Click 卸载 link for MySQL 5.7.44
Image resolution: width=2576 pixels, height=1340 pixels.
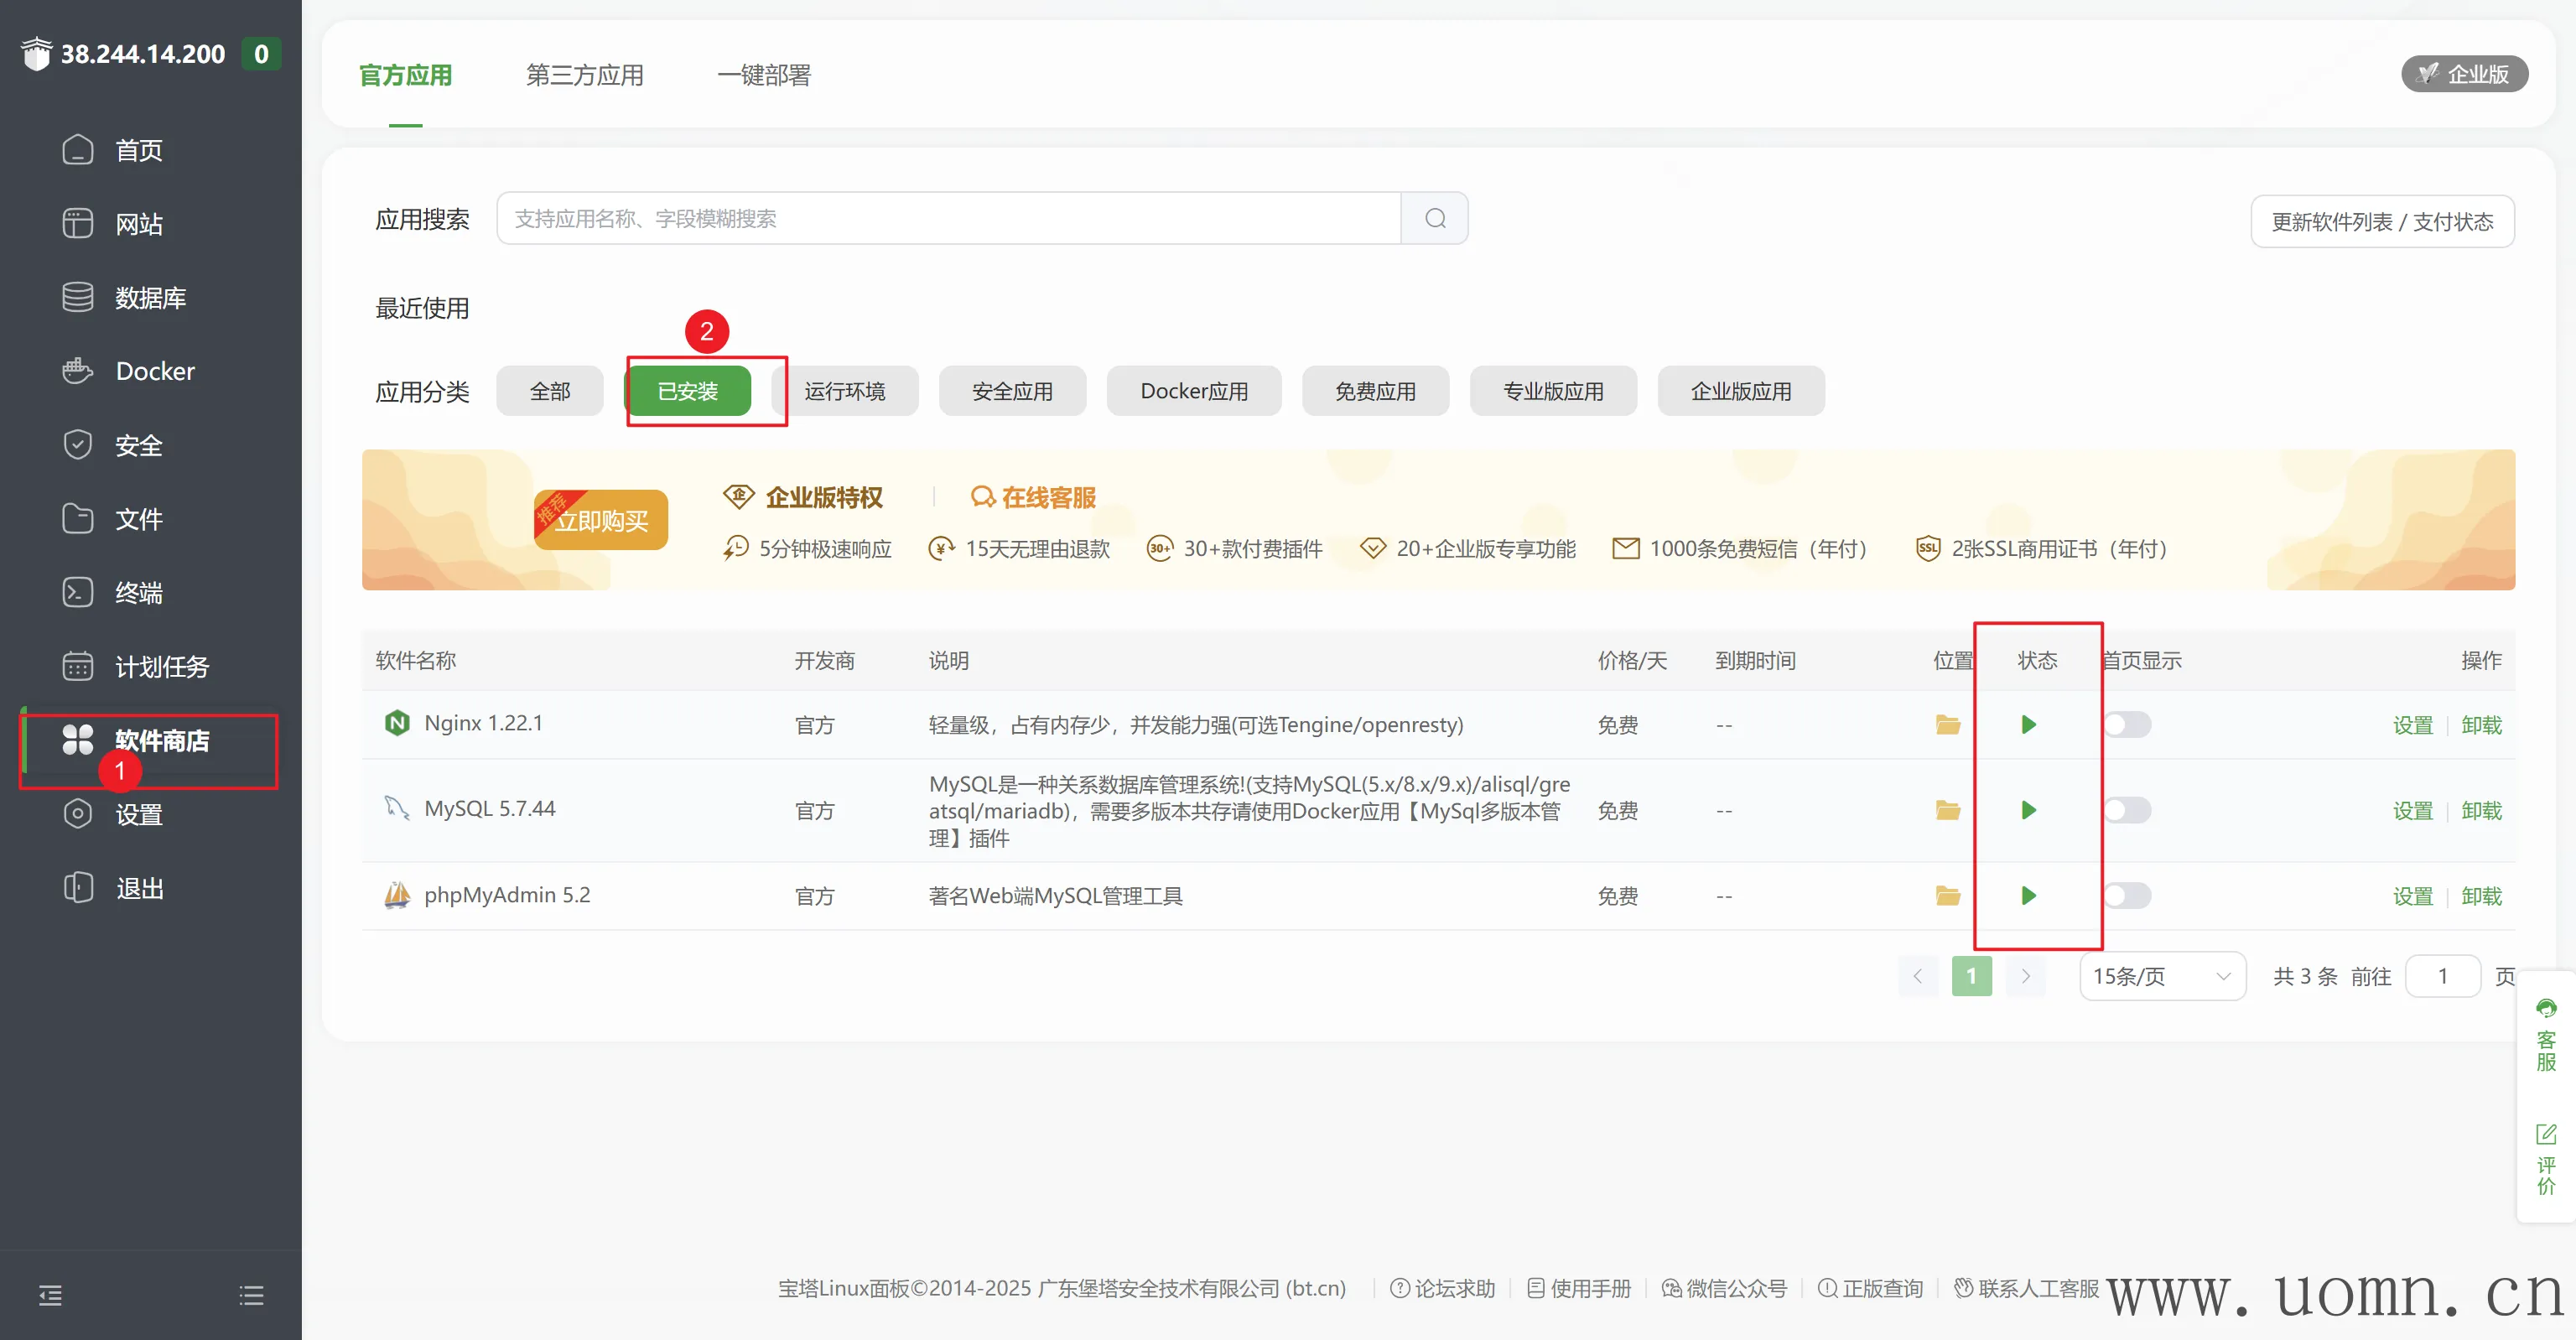point(2481,810)
